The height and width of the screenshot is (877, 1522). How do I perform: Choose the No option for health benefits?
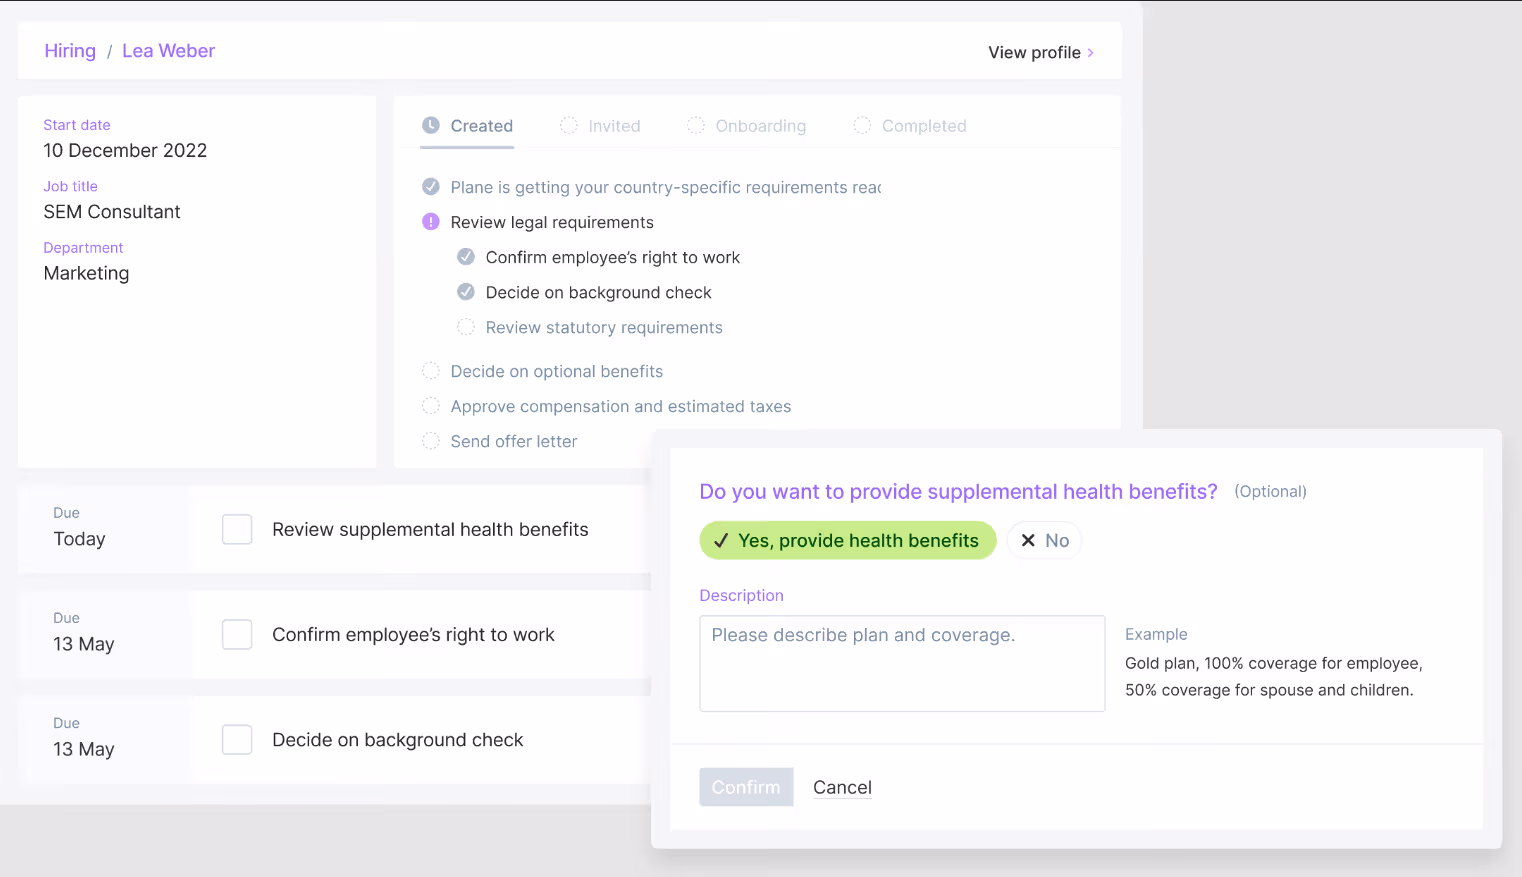[1044, 540]
